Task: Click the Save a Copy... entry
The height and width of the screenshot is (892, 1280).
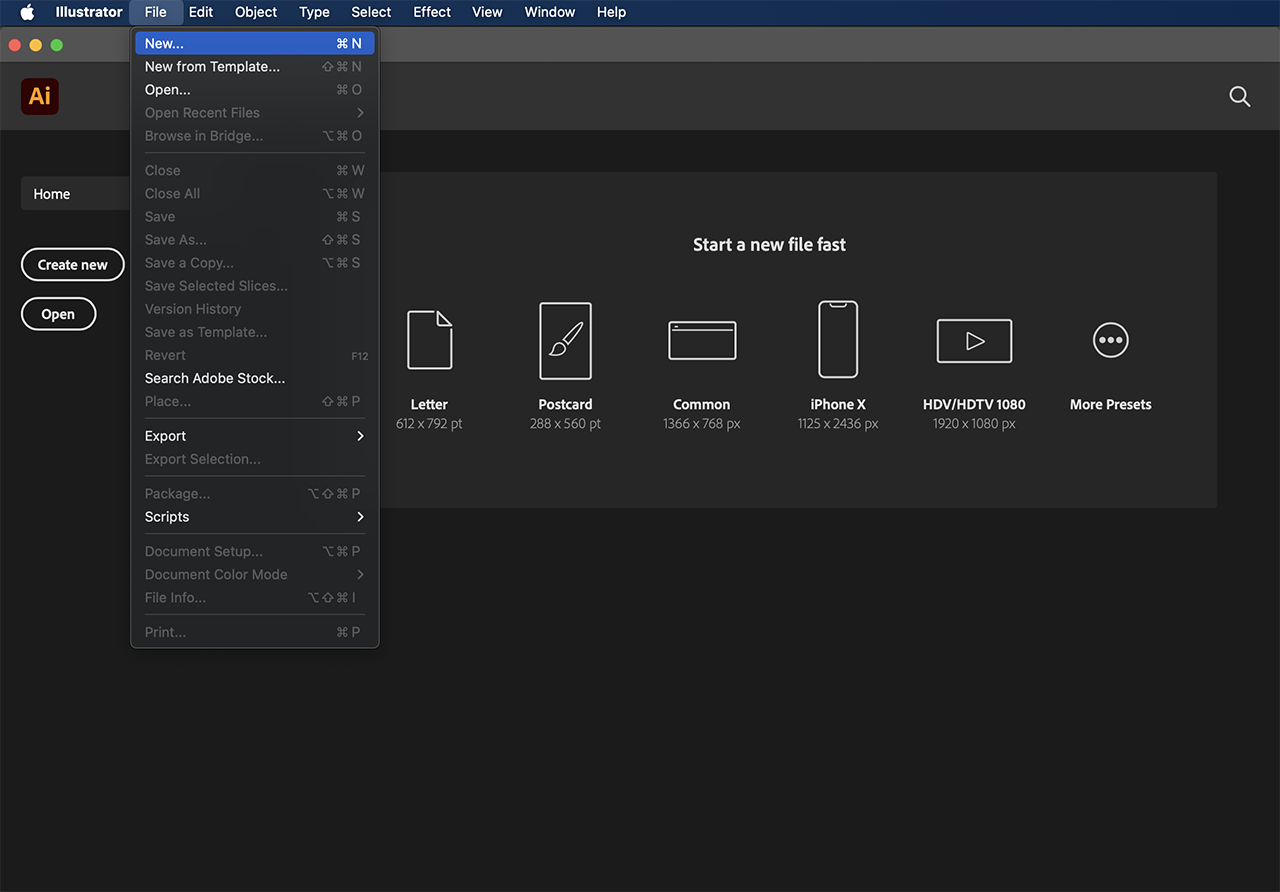Action: (x=255, y=263)
